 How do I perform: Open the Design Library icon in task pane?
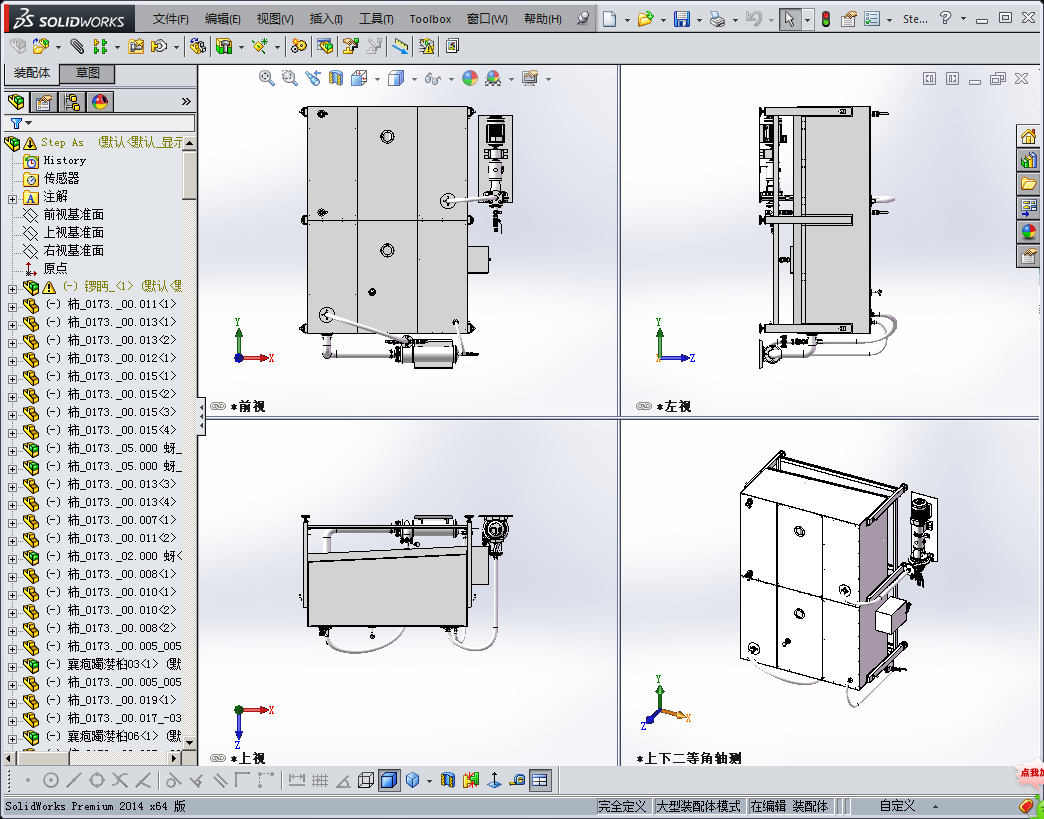pos(1029,160)
